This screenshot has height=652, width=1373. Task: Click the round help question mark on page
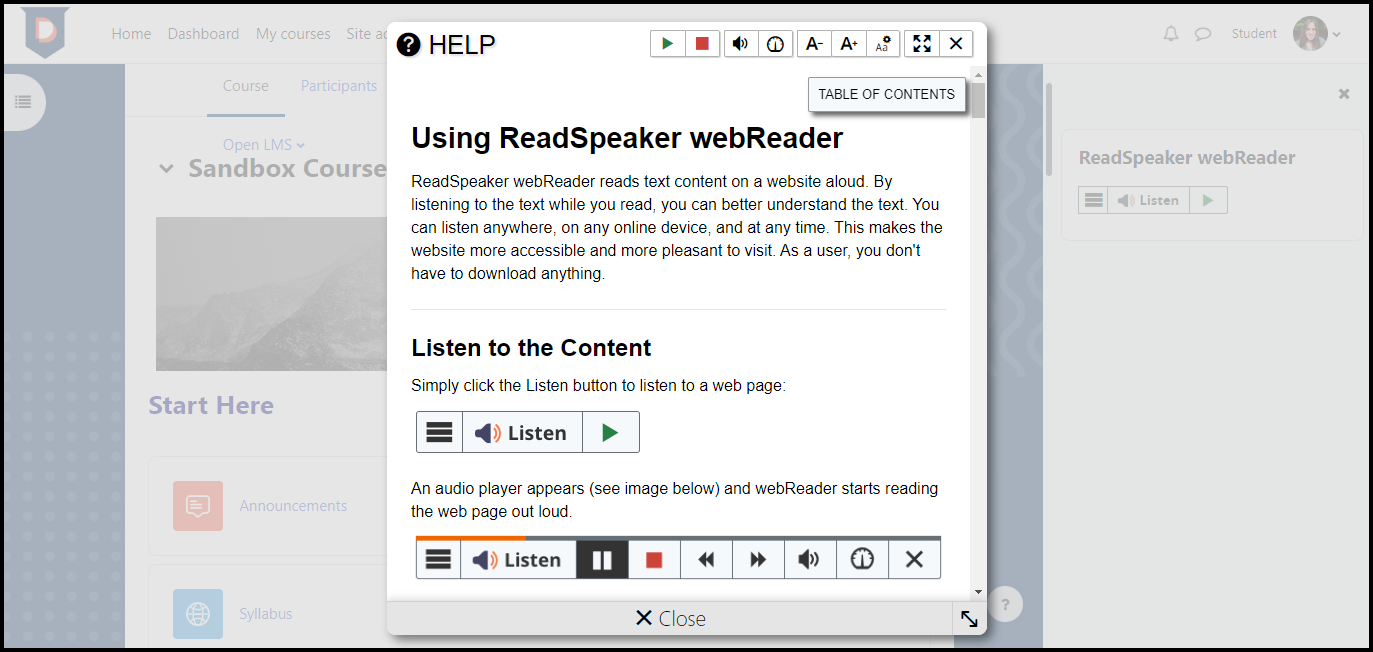[x=1005, y=604]
